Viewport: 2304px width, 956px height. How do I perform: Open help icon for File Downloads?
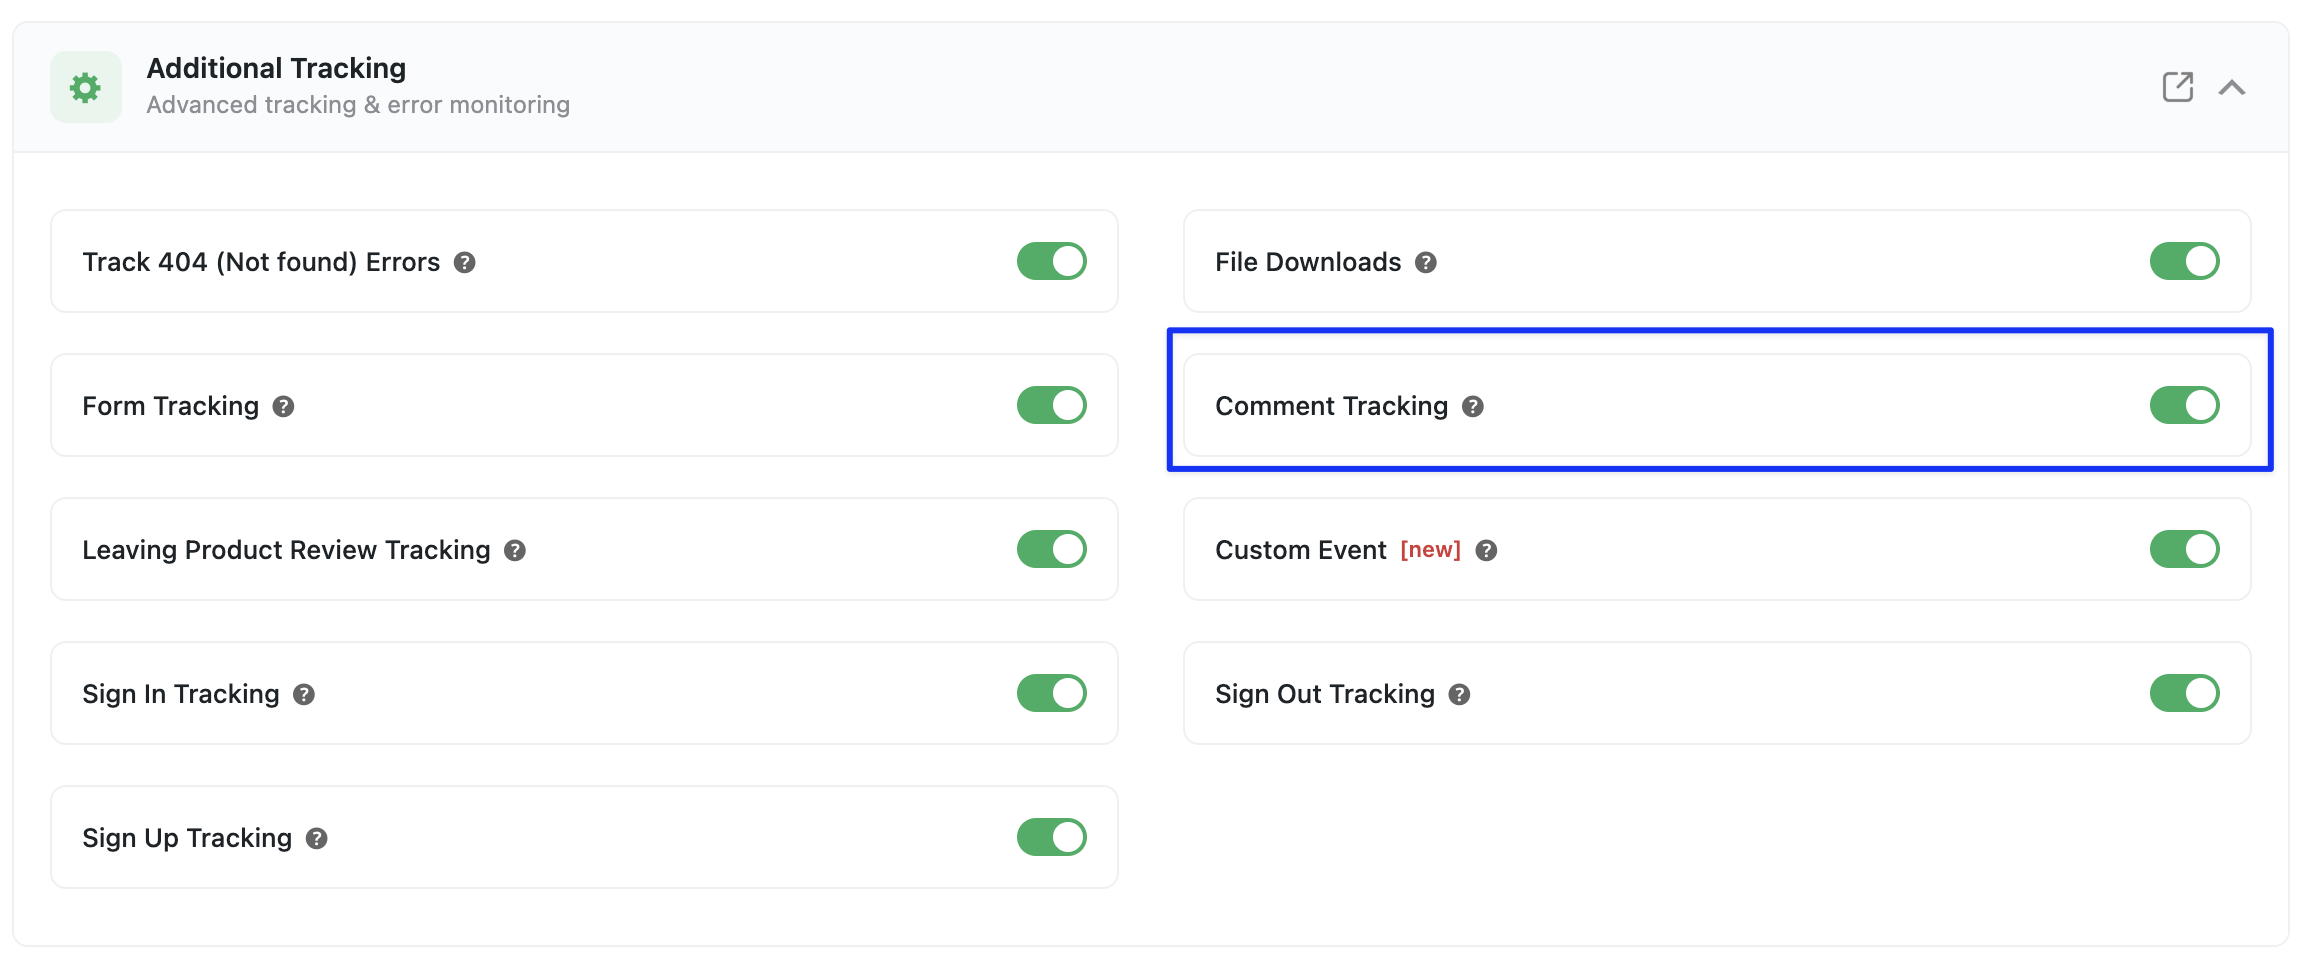(x=1426, y=262)
